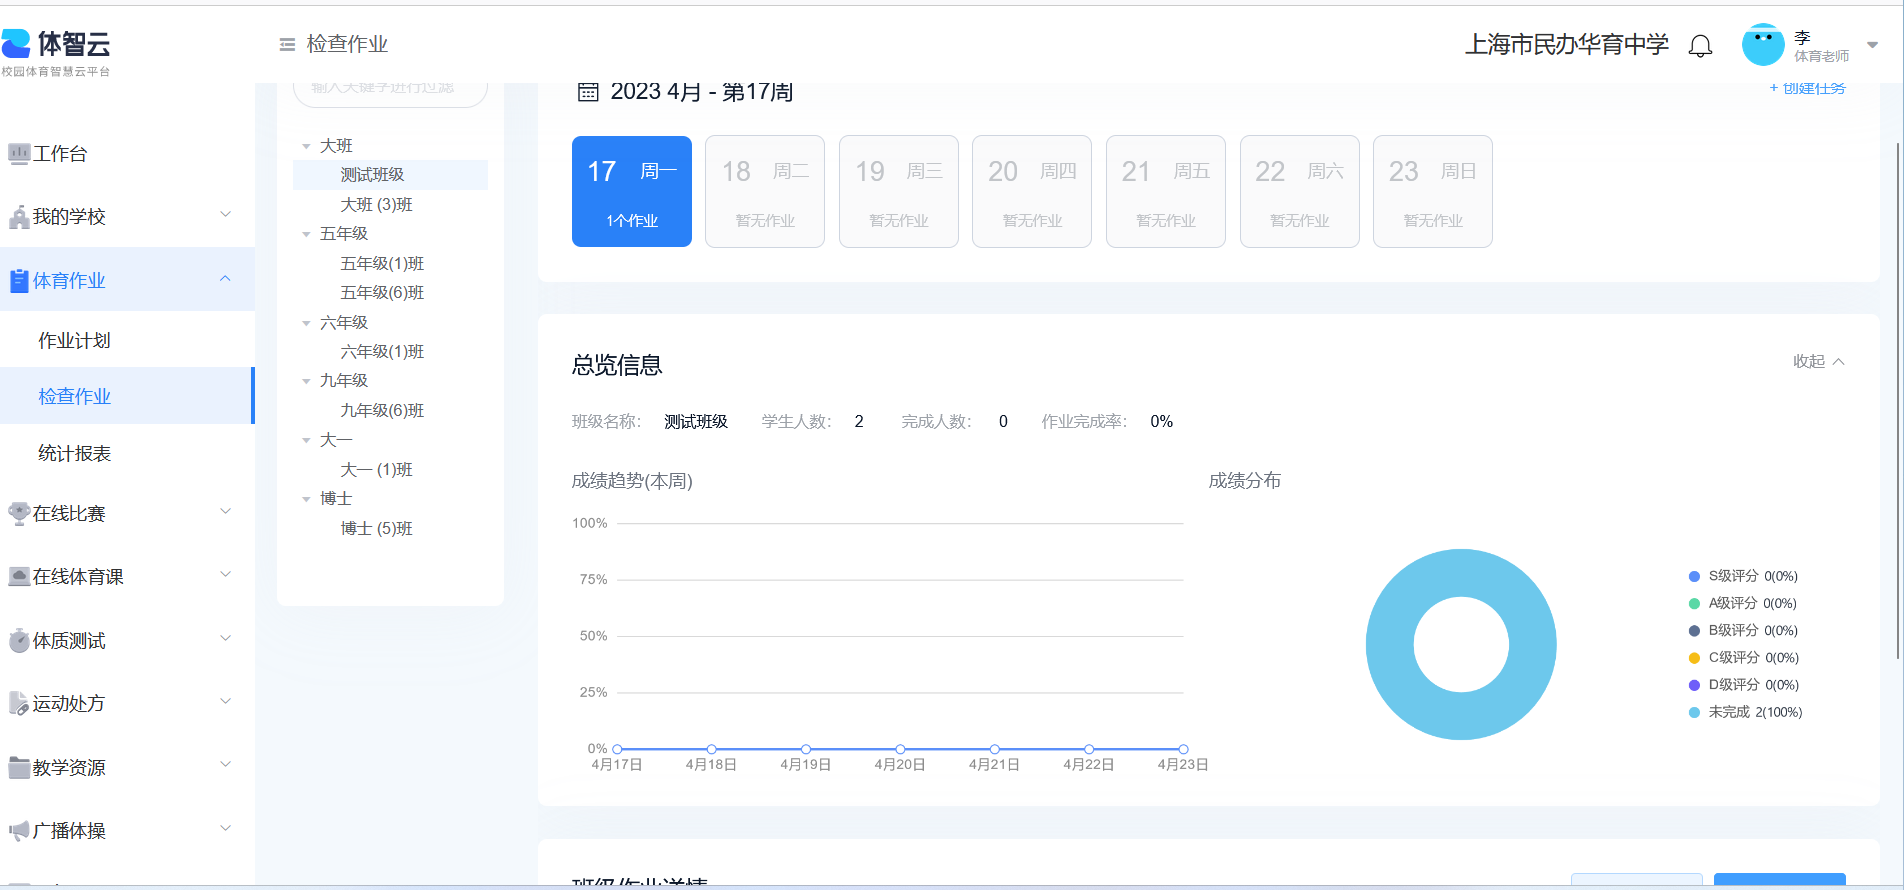Select day 22 周六 card
This screenshot has height=890, width=1904.
pos(1300,191)
